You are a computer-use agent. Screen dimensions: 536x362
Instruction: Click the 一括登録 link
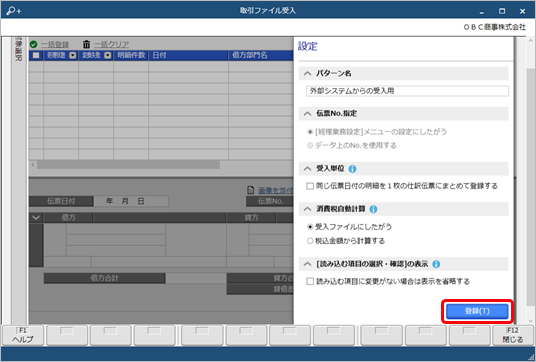(55, 44)
